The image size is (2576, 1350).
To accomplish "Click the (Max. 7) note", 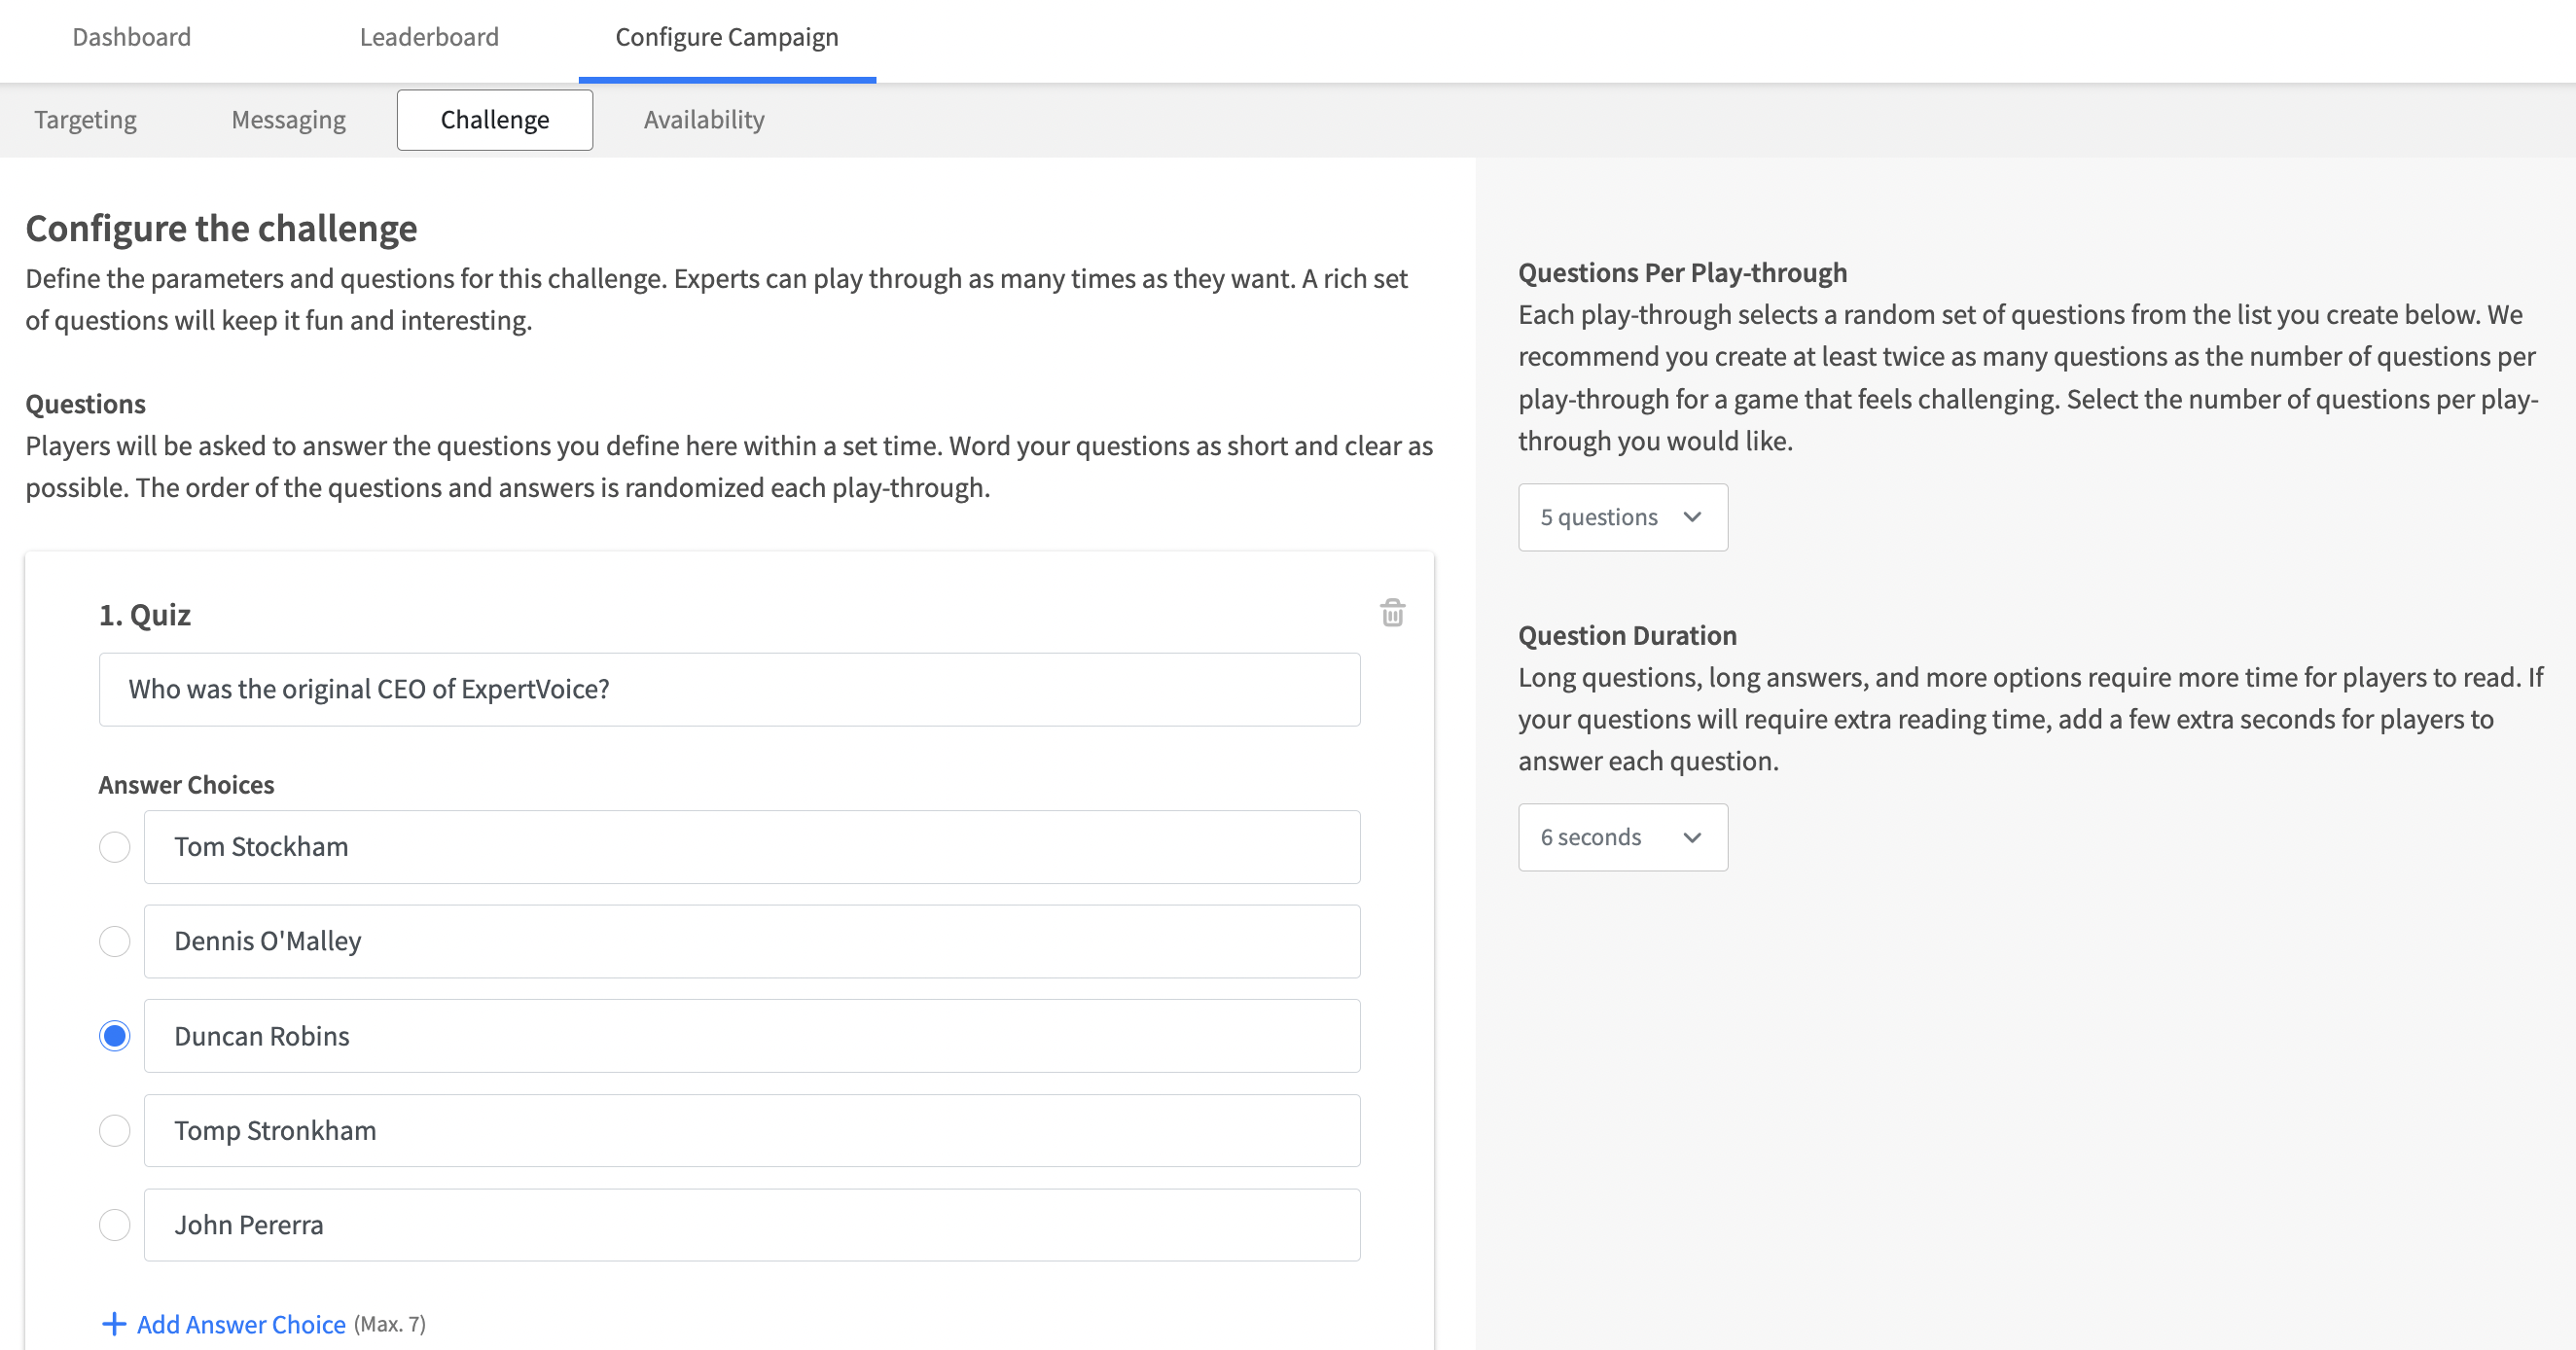I will click(x=390, y=1324).
